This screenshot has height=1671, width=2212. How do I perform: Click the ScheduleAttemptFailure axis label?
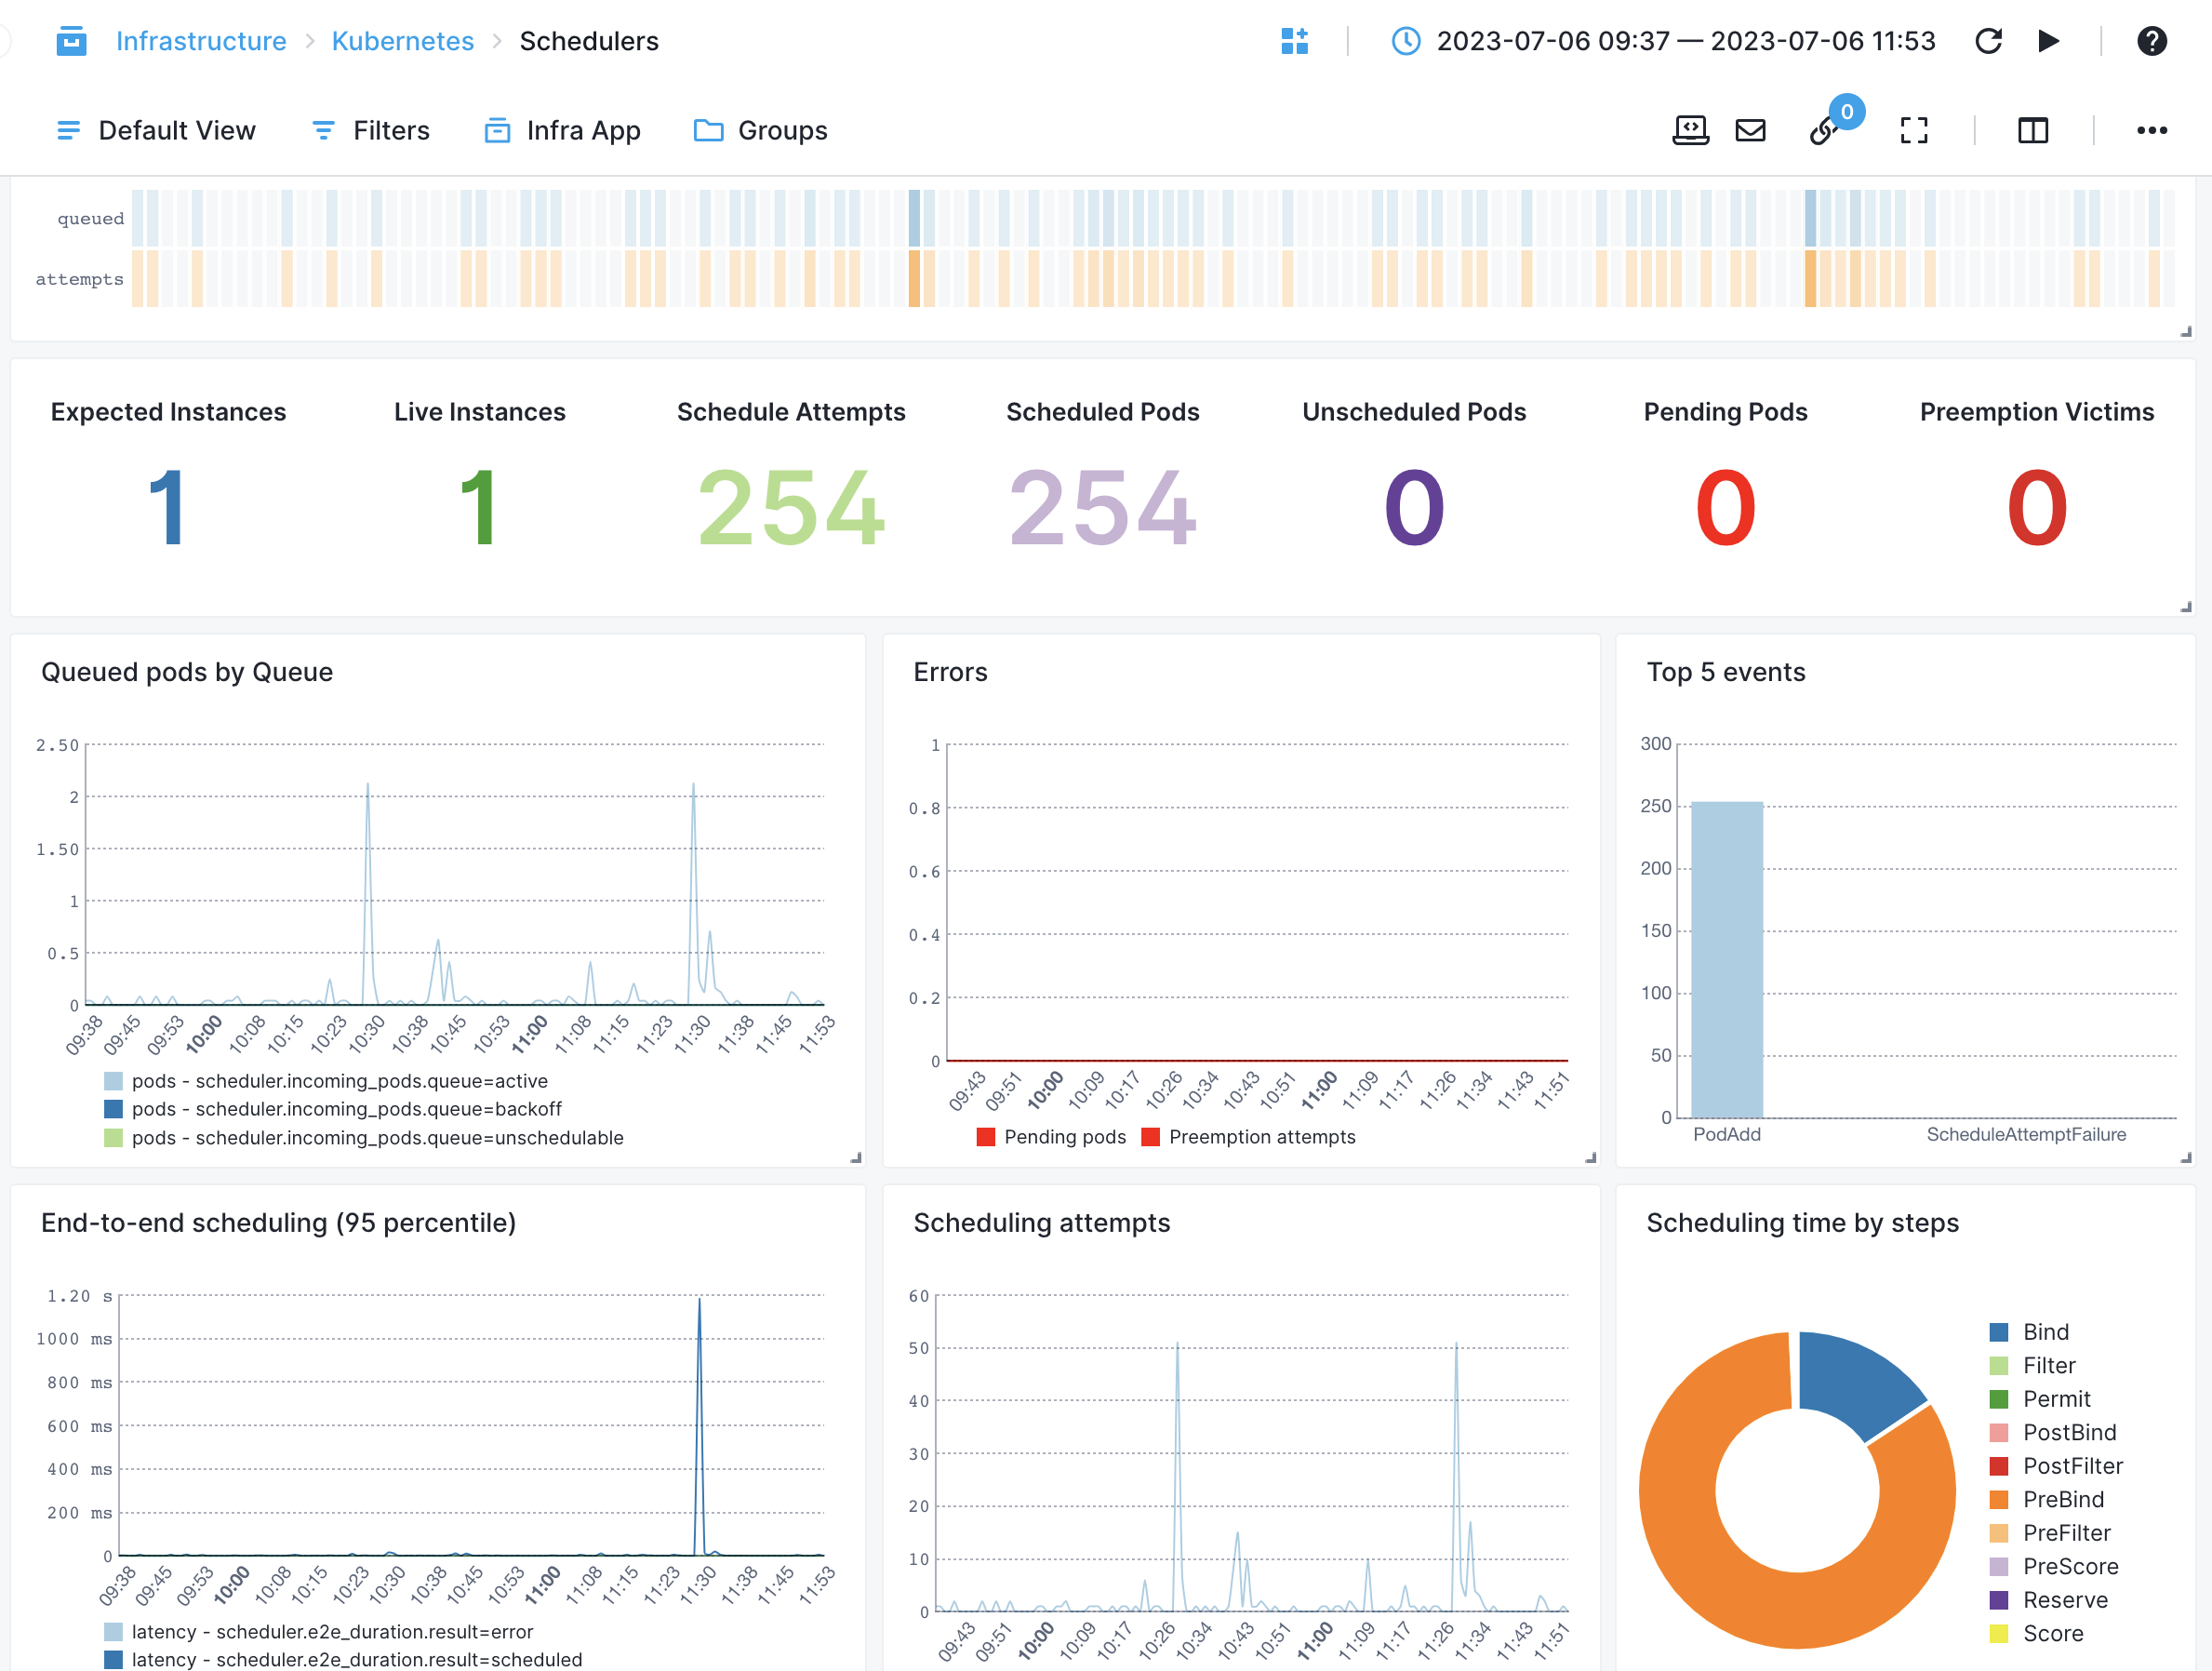point(2026,1134)
